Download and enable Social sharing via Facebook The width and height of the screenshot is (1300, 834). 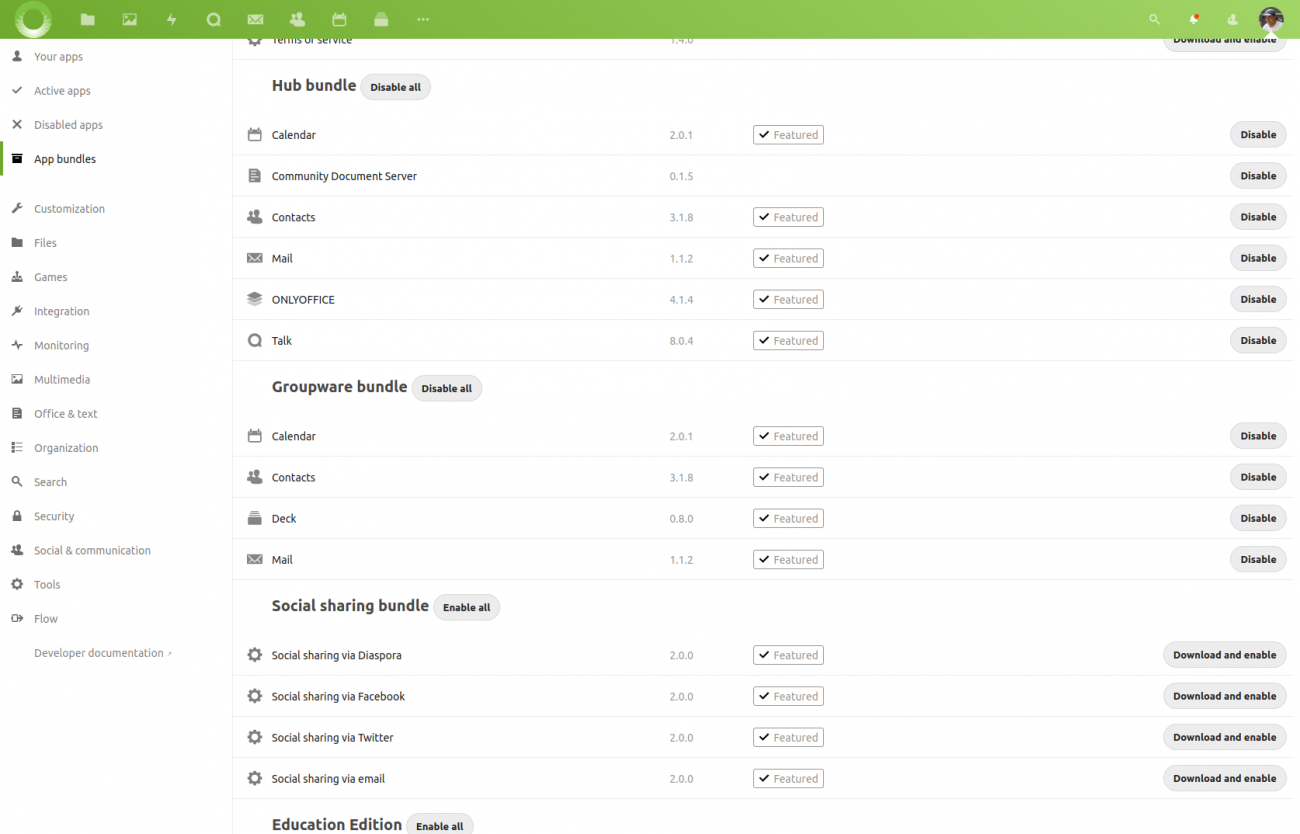[1225, 696]
